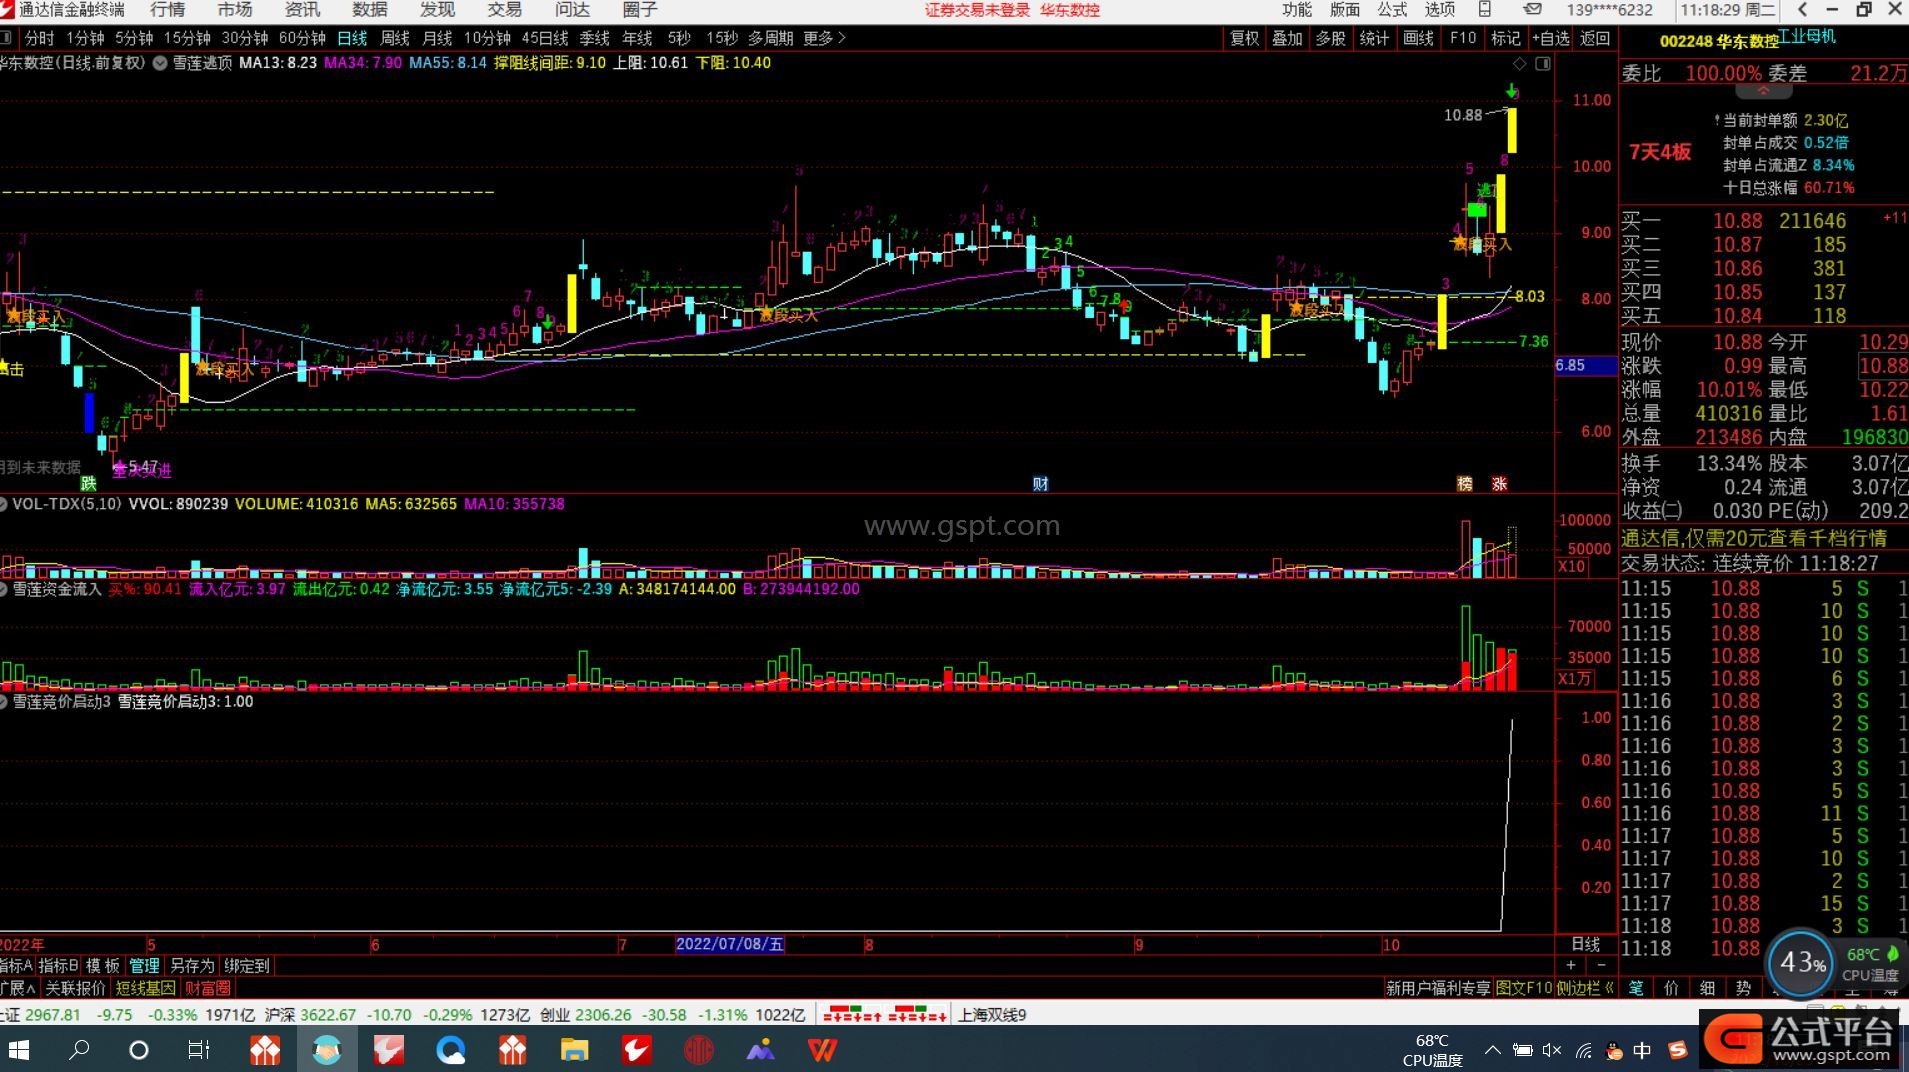The width and height of the screenshot is (1909, 1072).
Task: Zoom out chart with minus button
Action: tap(1601, 965)
